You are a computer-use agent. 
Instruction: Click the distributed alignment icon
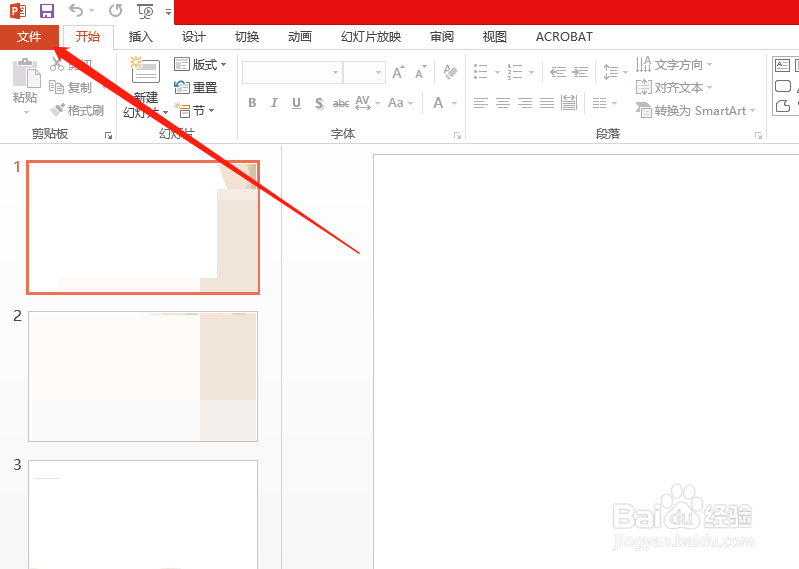pyautogui.click(x=569, y=103)
